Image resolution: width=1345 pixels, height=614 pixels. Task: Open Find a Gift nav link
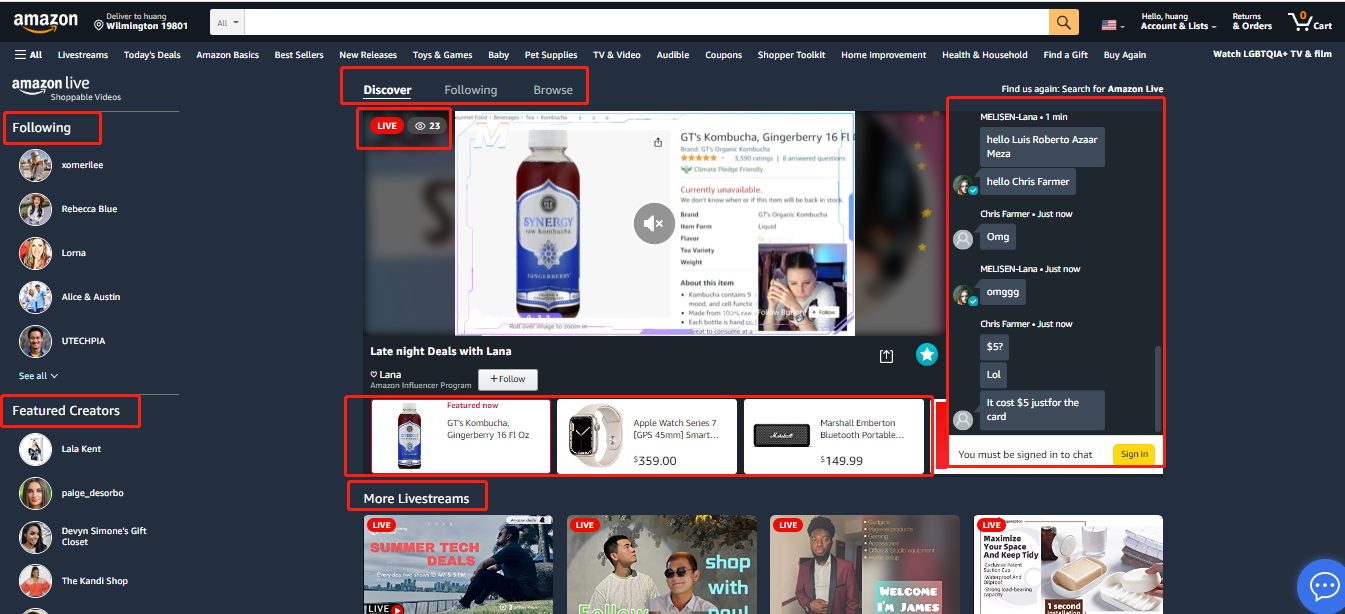pos(1066,55)
